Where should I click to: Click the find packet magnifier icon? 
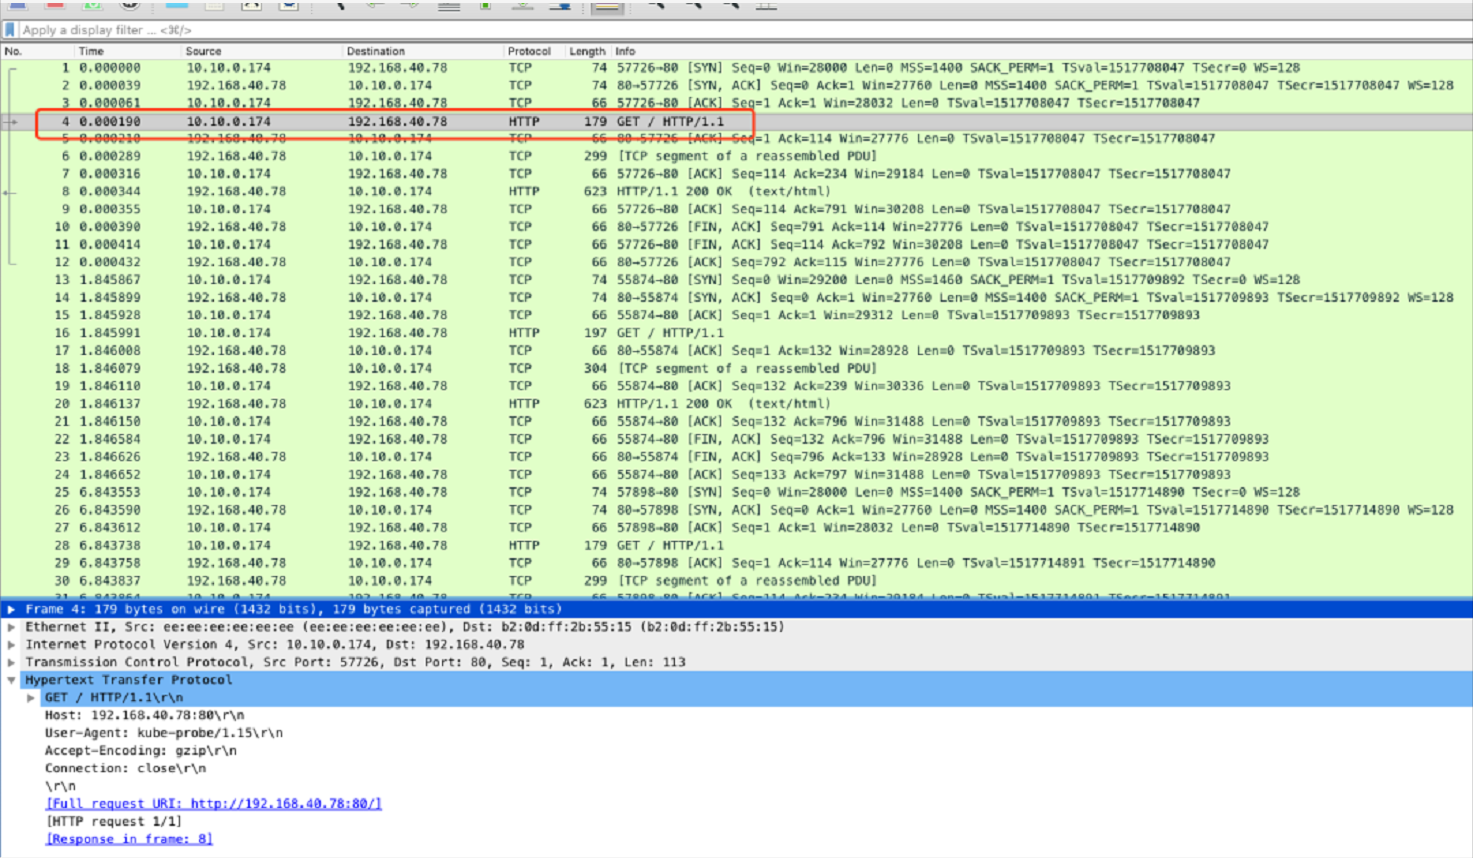pos(340,5)
